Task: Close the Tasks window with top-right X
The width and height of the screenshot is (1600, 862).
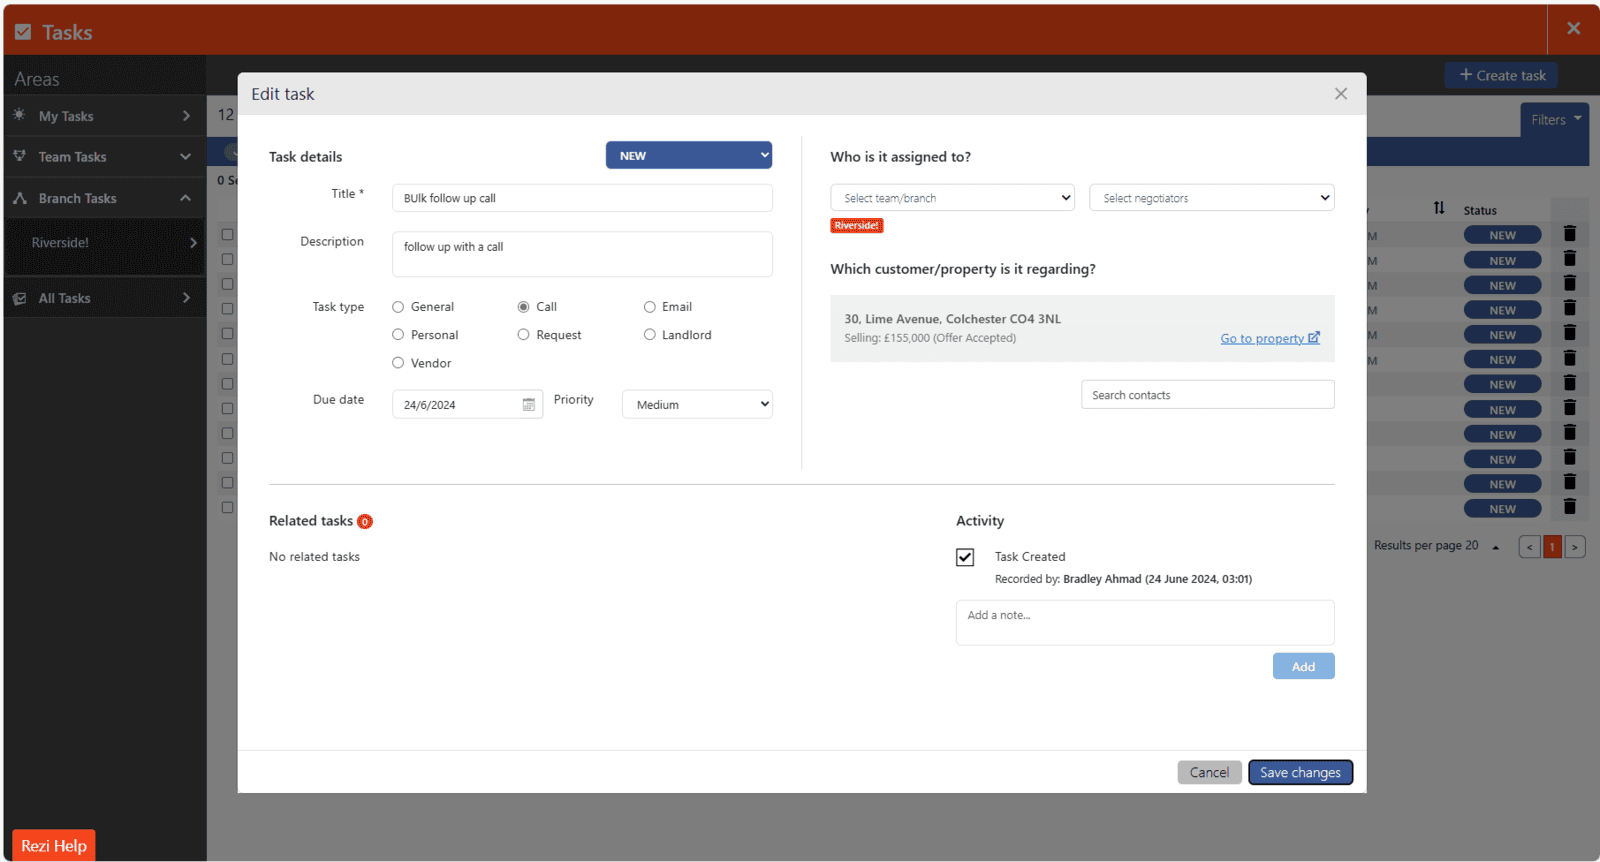Action: pyautogui.click(x=1574, y=28)
